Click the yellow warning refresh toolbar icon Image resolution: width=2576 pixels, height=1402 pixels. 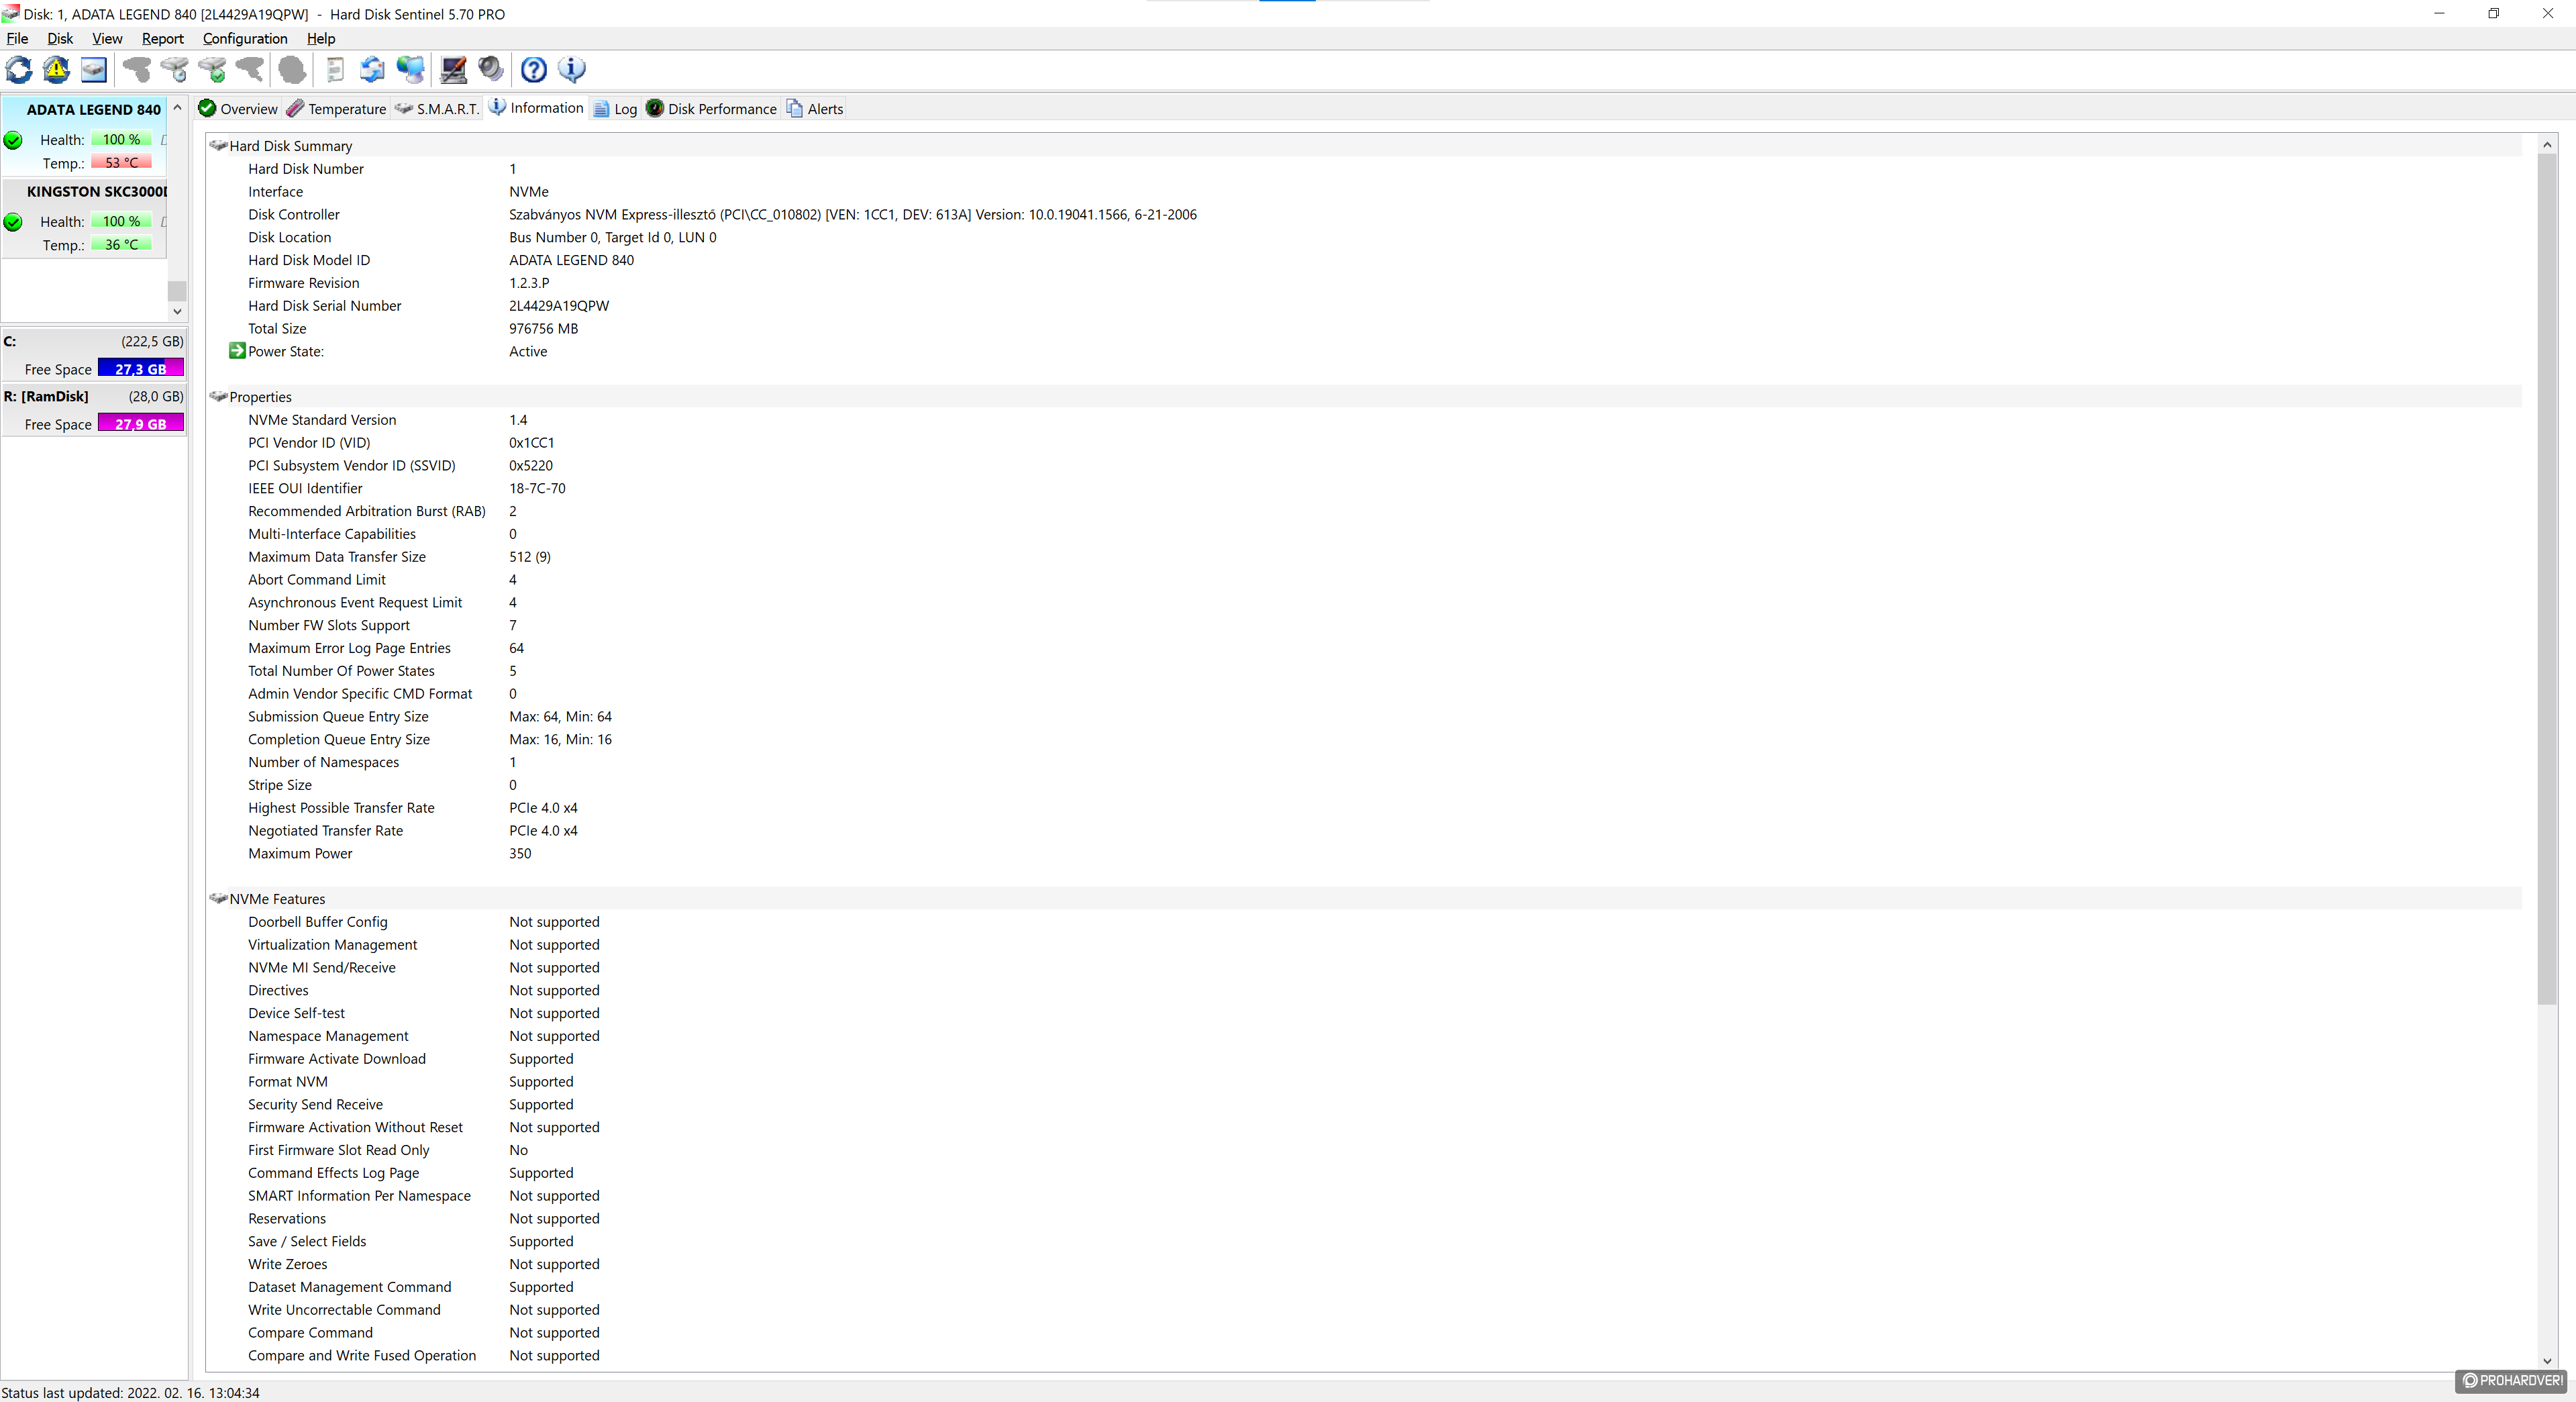pyautogui.click(x=56, y=69)
